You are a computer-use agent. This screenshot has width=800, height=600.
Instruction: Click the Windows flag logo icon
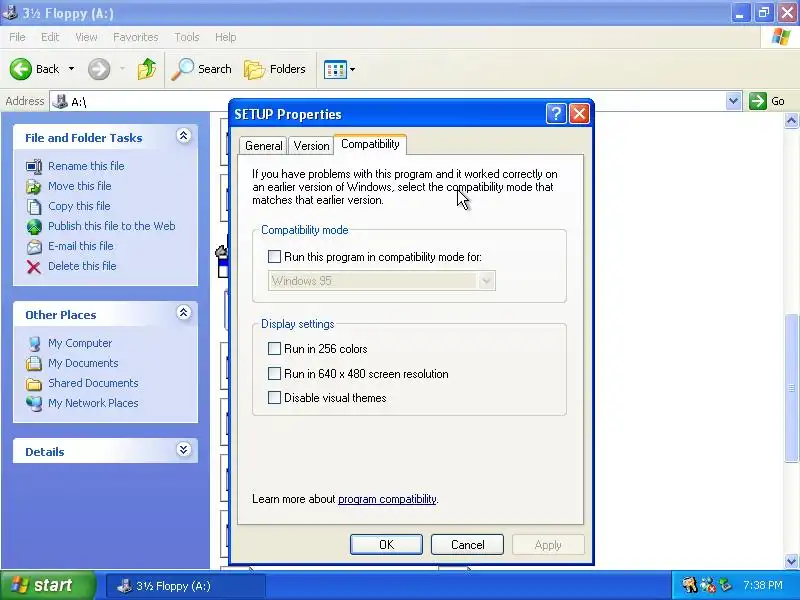coord(781,37)
